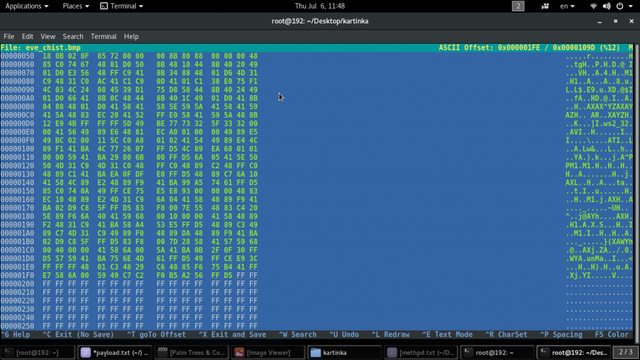Click the screen recorder camera icon
Viewport: 640px width, 360px height.
545,6
